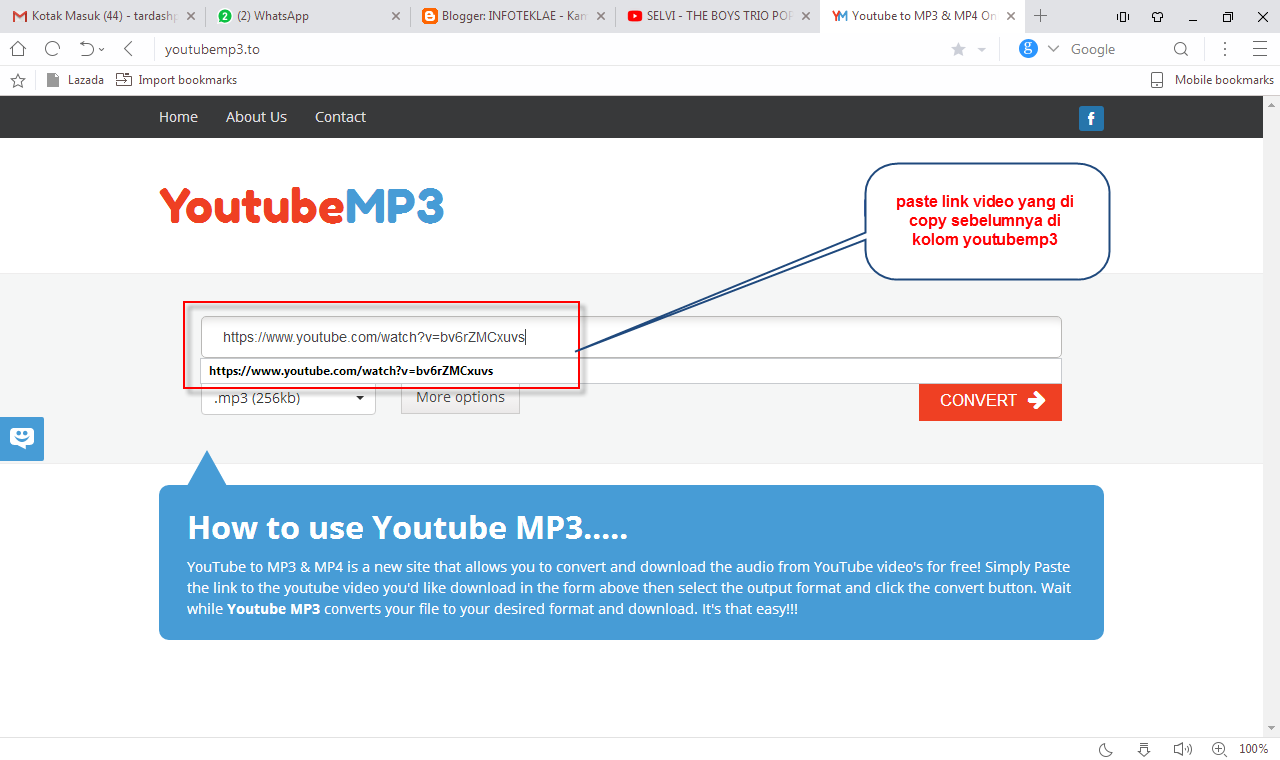Screen dimensions: 1280x760
Task: Click the How to use Youtube MP3 heading
Action: 407,527
